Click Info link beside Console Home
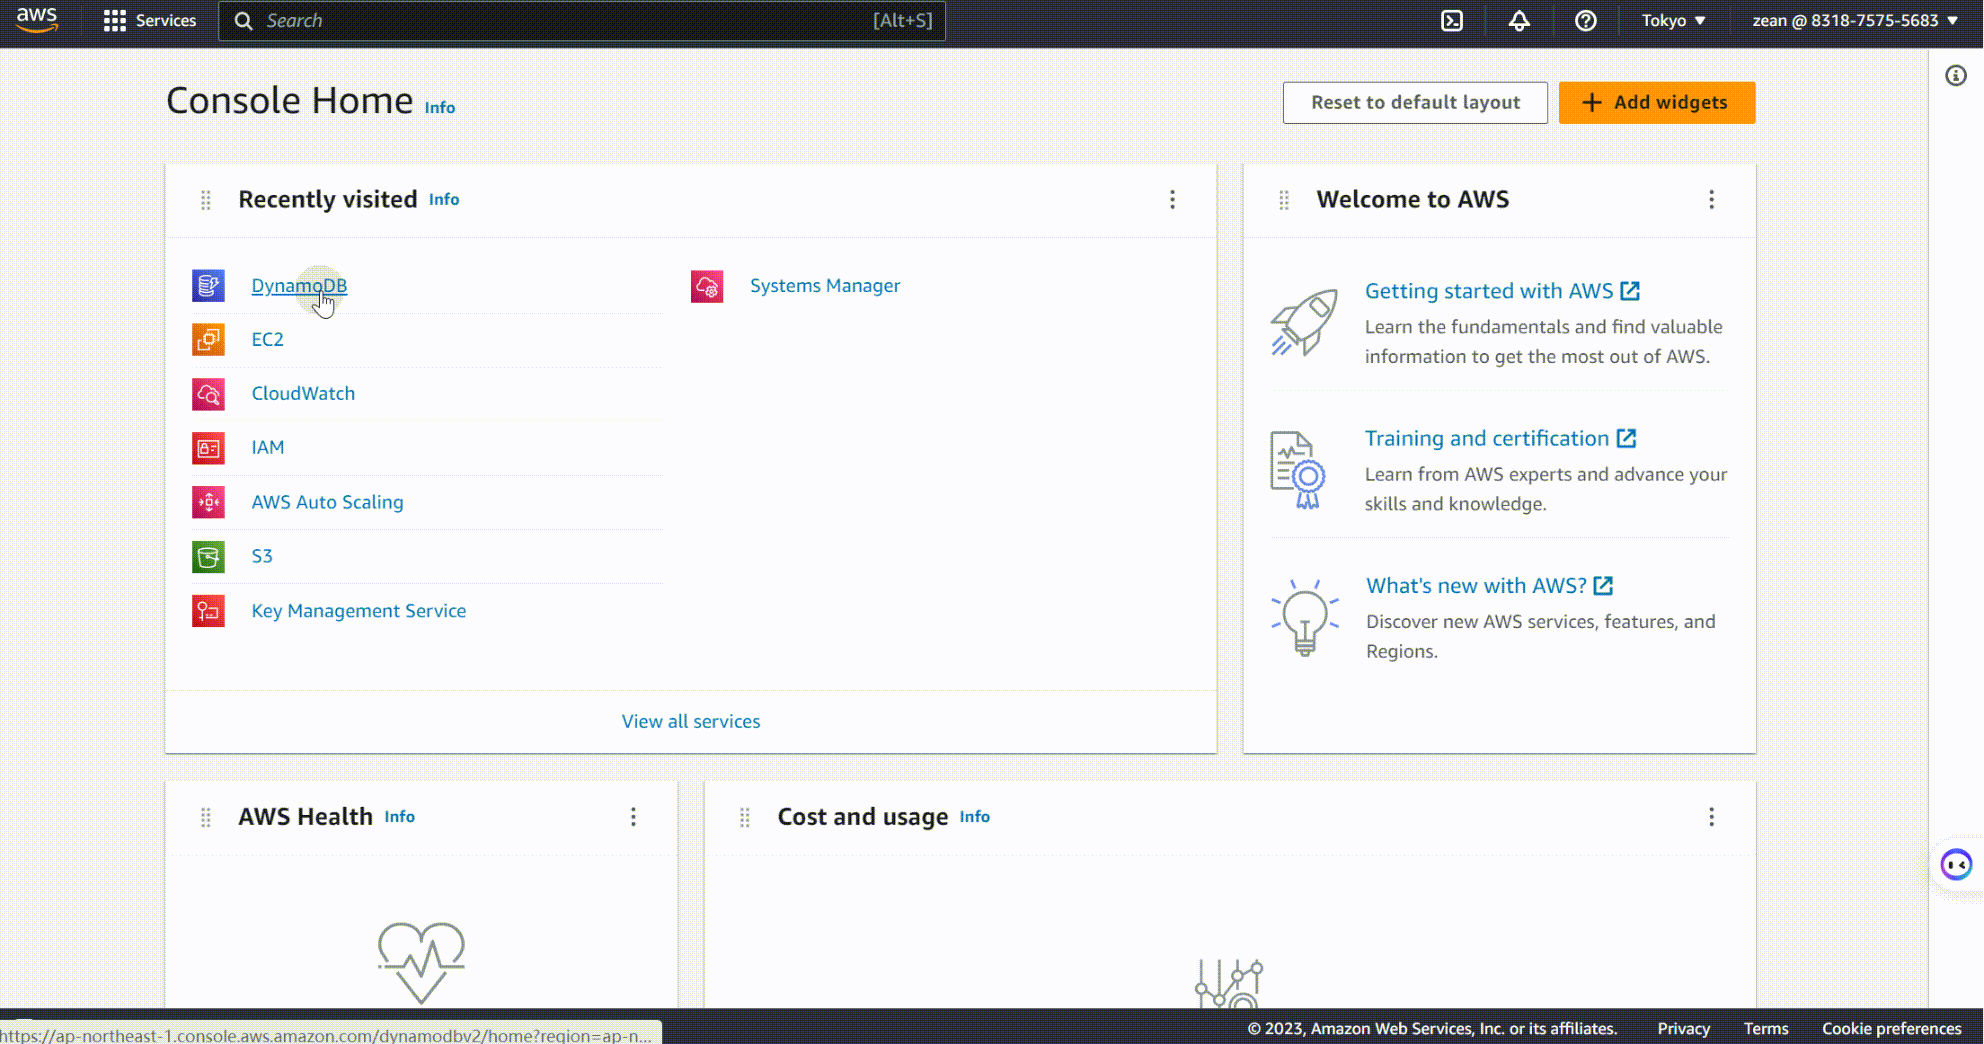 click(440, 108)
